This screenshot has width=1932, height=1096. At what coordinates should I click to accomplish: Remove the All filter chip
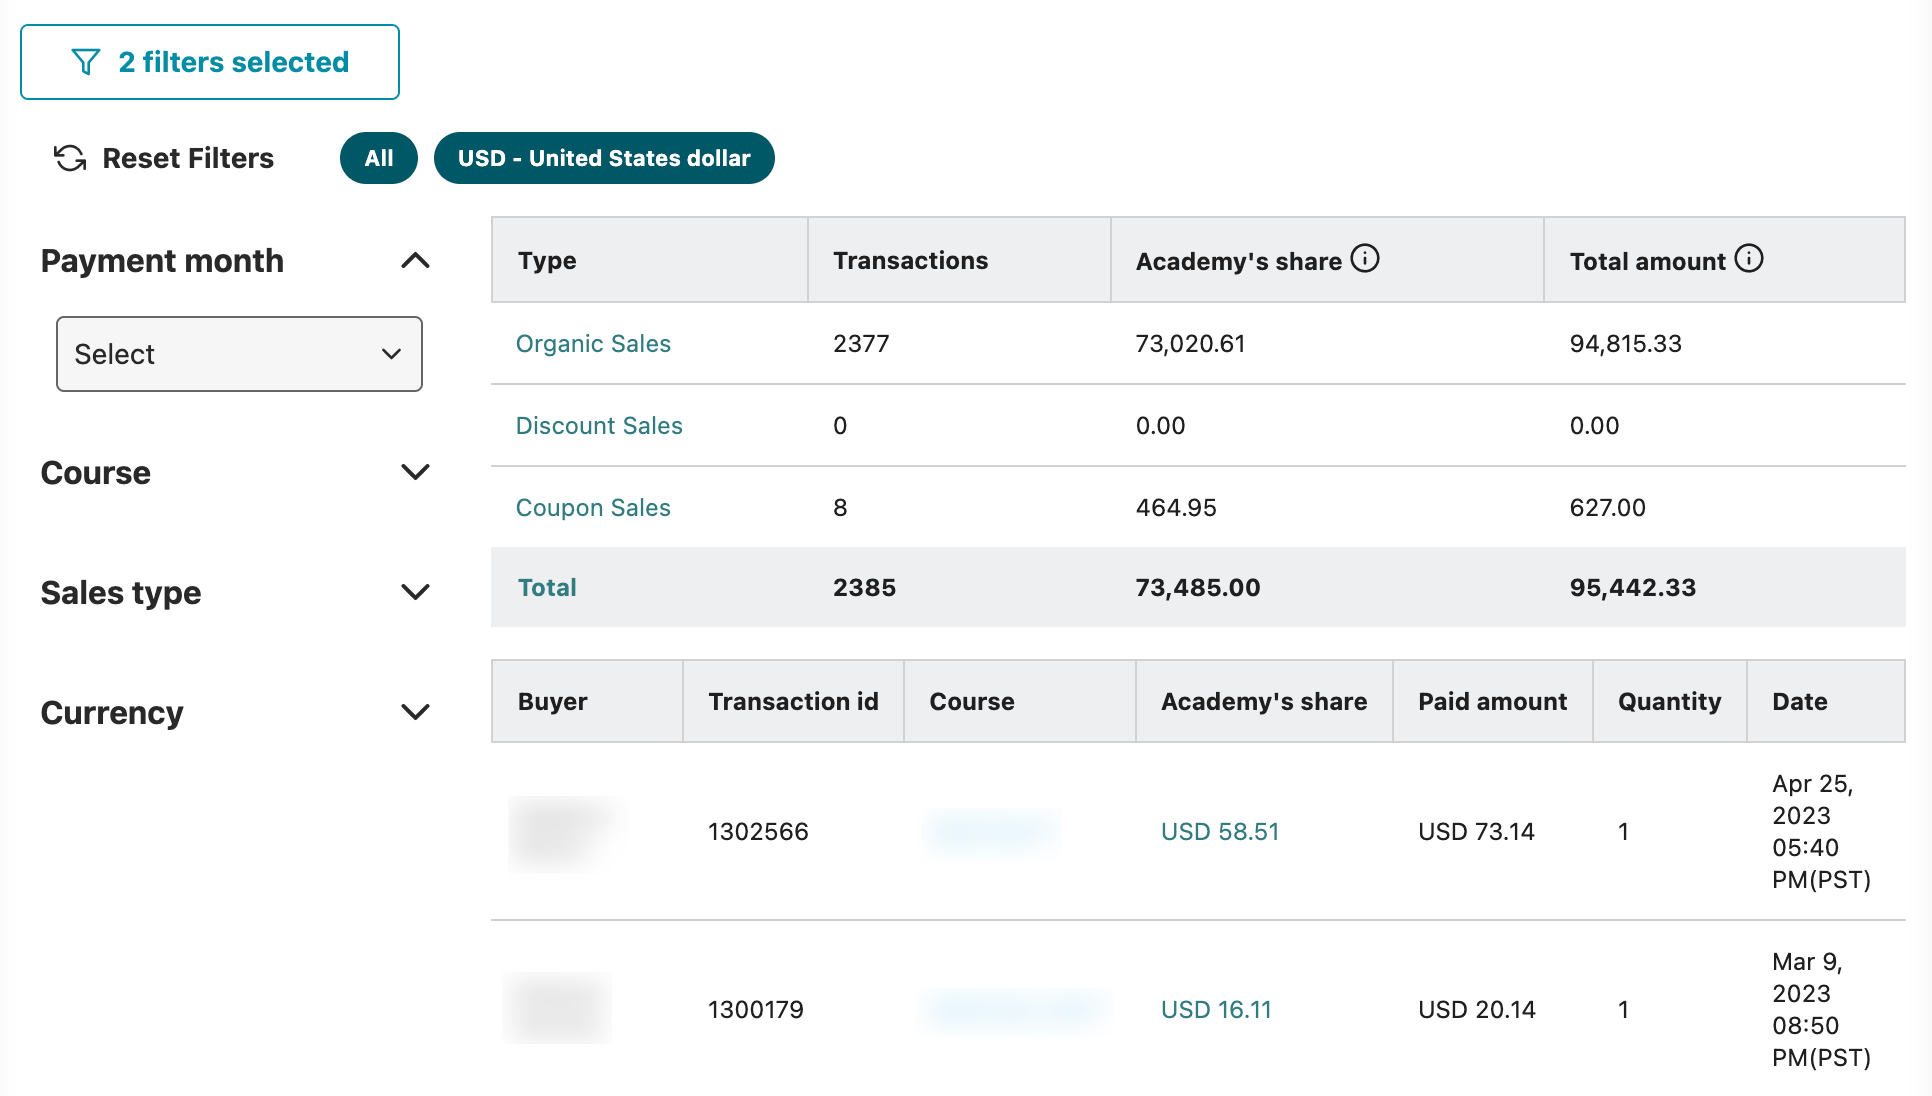coord(378,158)
